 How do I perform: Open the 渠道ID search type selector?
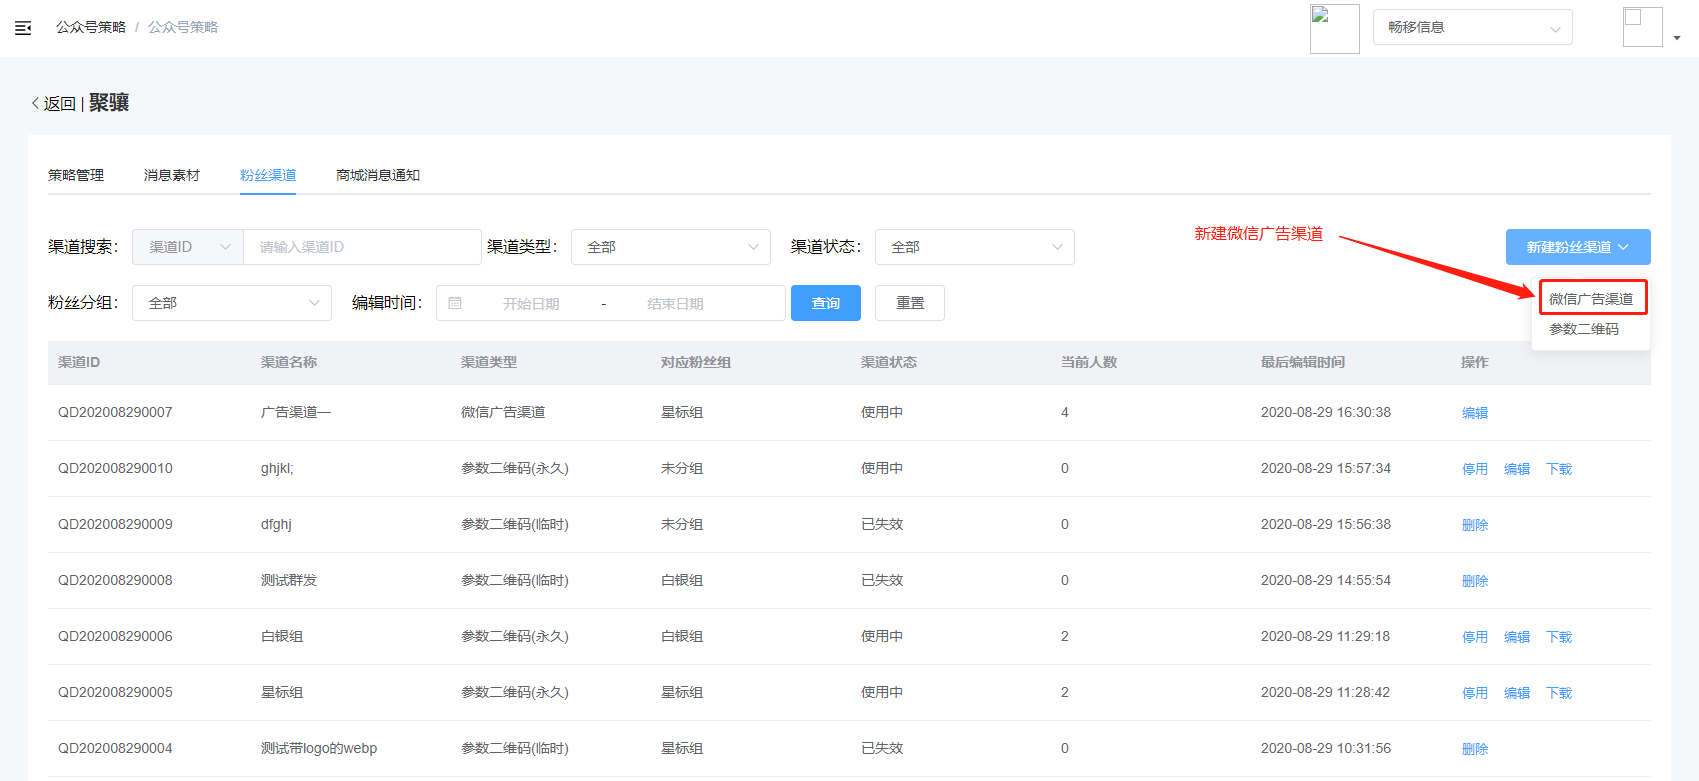188,247
